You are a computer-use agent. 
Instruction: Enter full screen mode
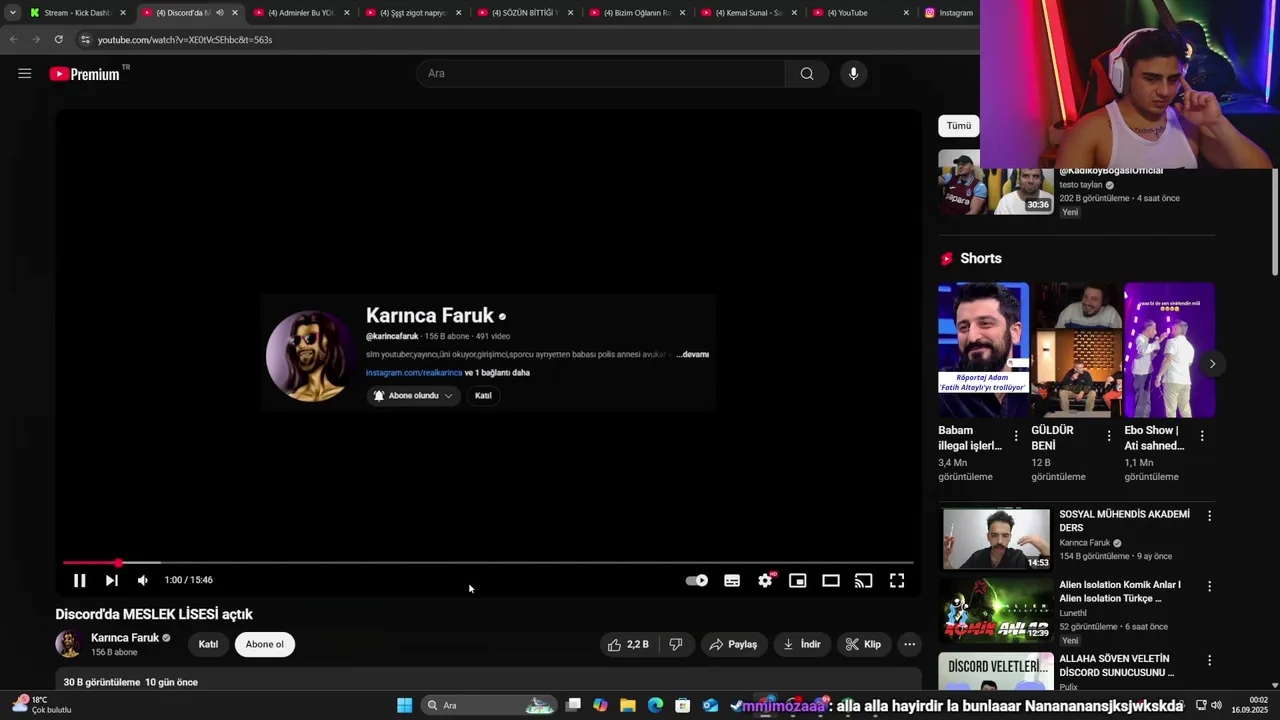897,580
